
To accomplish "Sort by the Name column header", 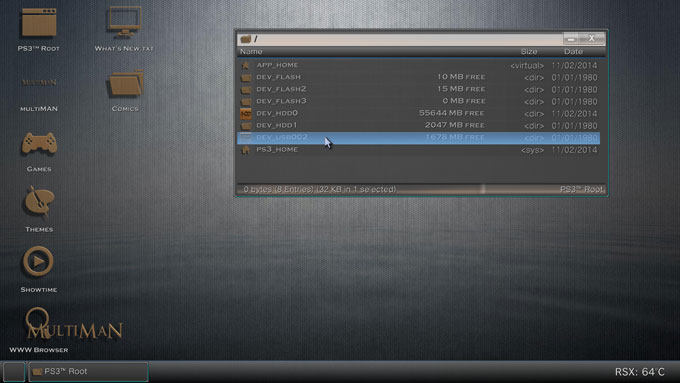I will 251,52.
